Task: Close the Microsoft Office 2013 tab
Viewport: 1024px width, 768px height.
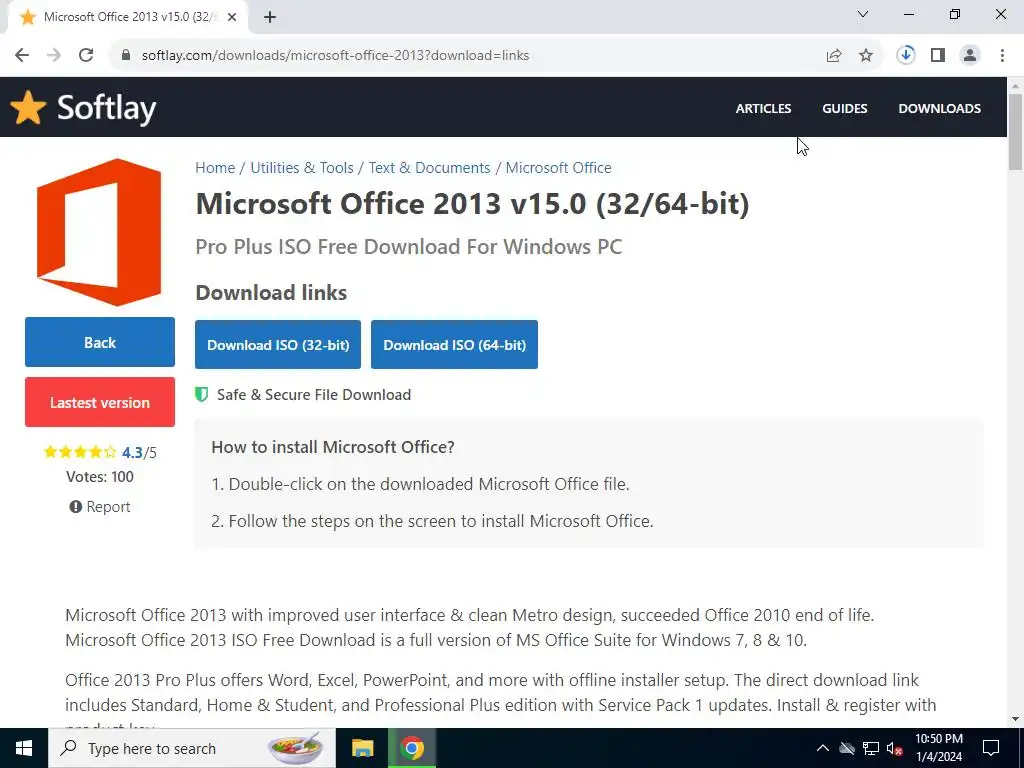Action: tap(232, 18)
